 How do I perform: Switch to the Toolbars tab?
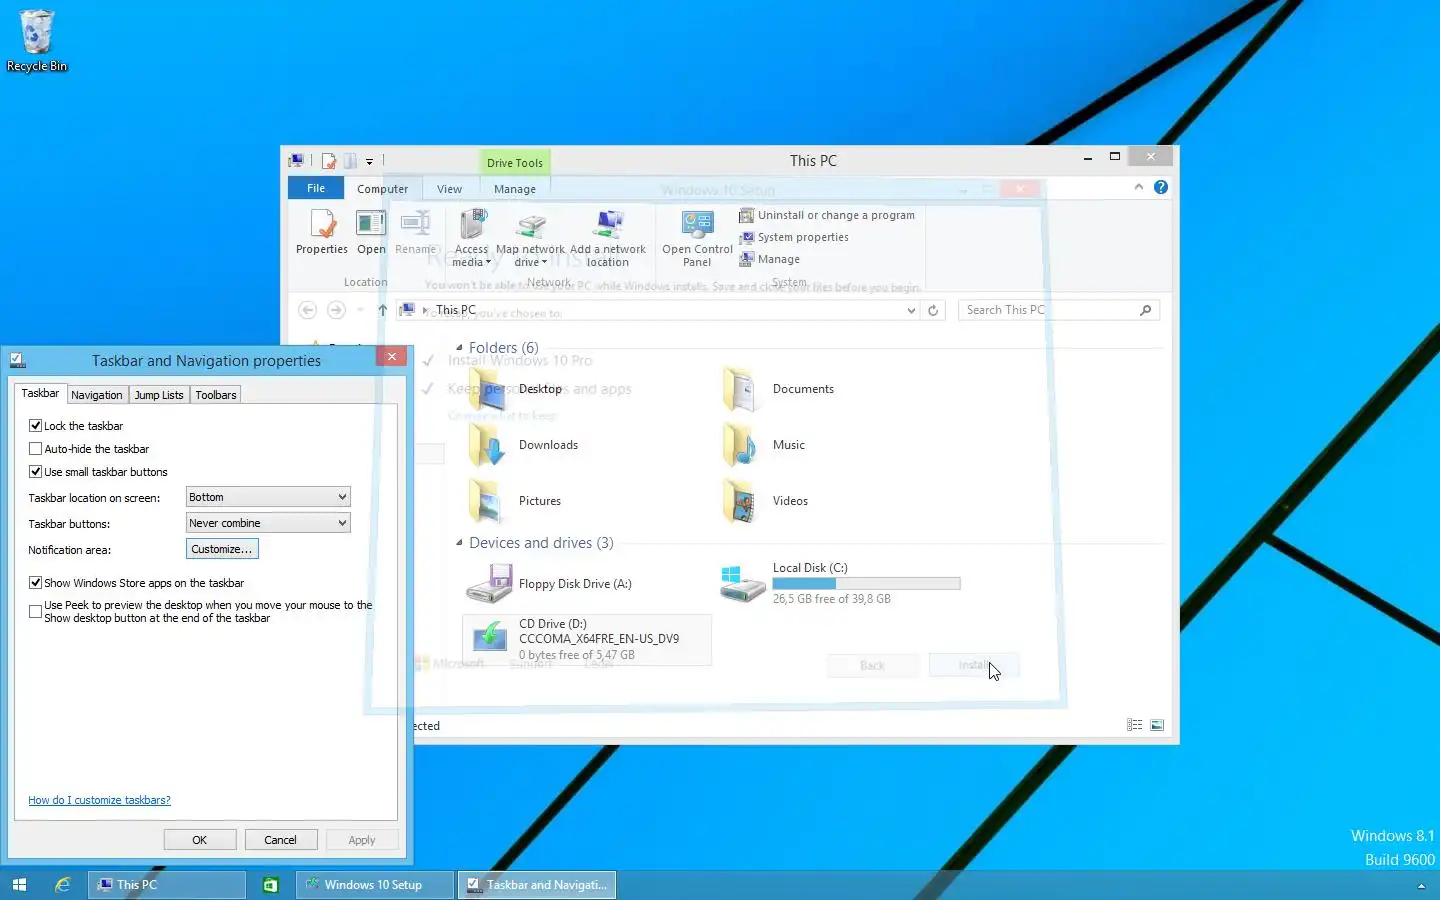[x=216, y=395]
